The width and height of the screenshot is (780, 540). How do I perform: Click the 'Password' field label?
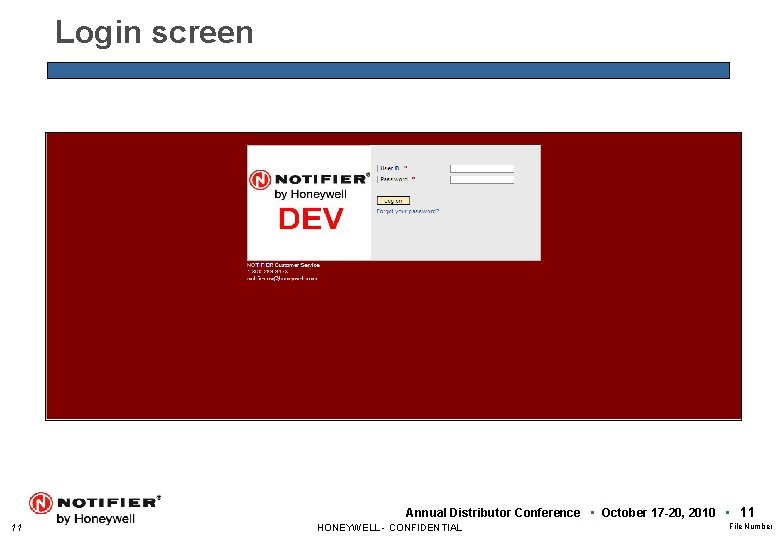[394, 179]
